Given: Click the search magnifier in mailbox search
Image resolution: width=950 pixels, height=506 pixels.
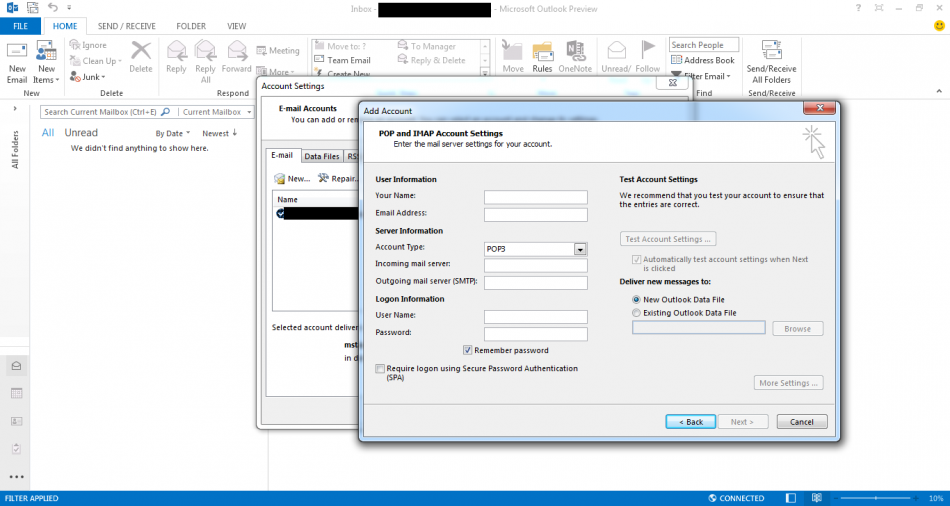Looking at the screenshot, I should pos(165,112).
